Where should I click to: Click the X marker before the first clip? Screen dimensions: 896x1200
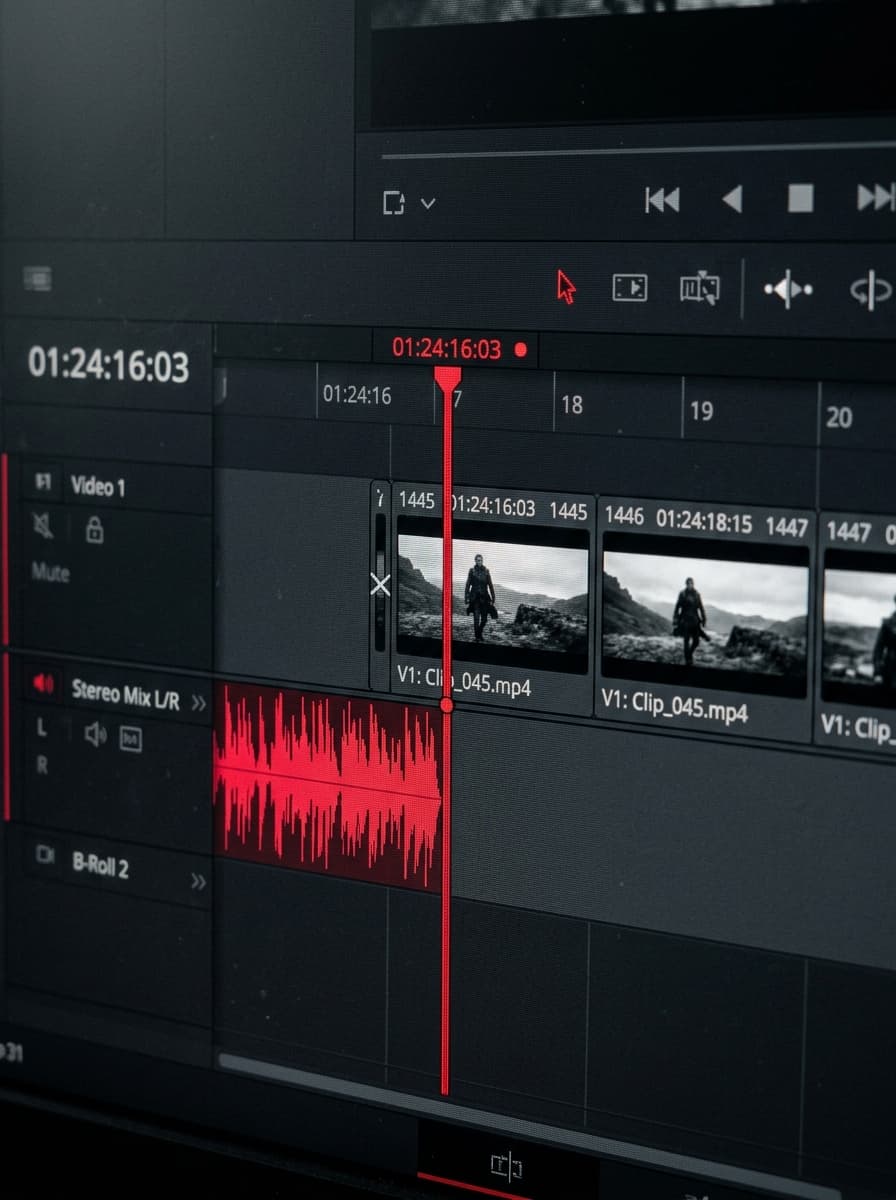click(x=380, y=585)
